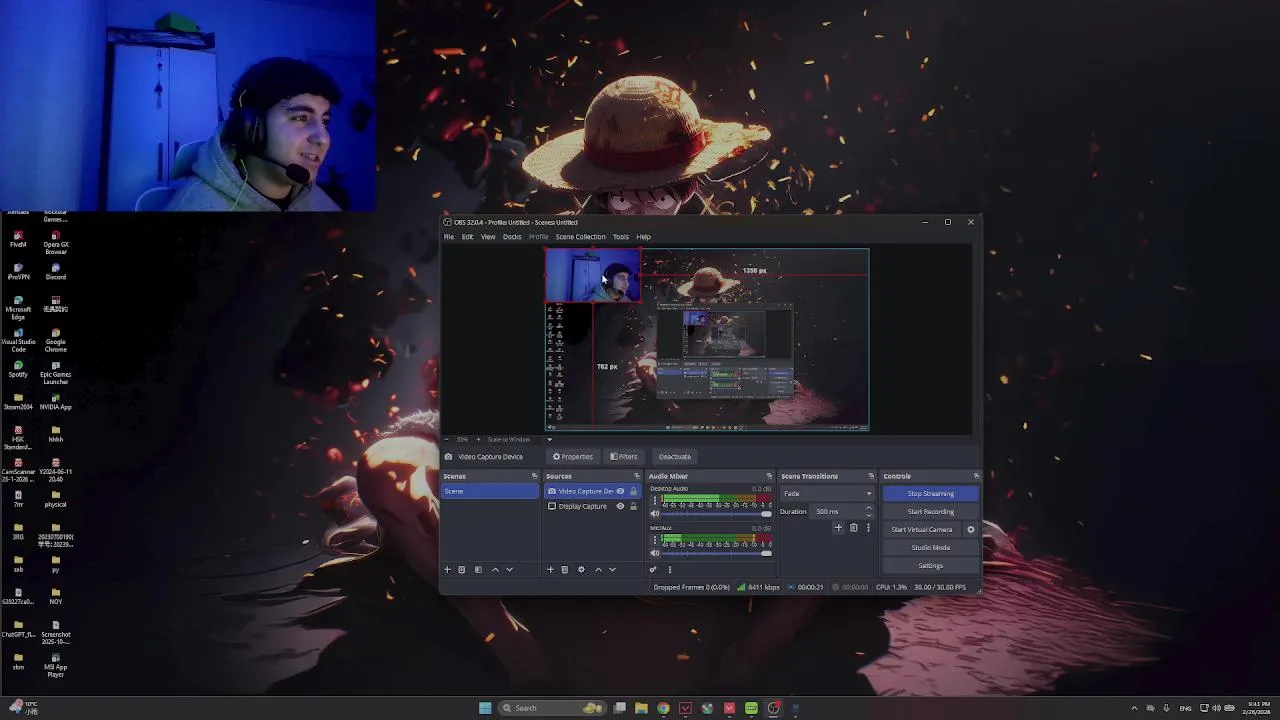
Task: Click Start Virtual Camera button
Action: pyautogui.click(x=922, y=530)
